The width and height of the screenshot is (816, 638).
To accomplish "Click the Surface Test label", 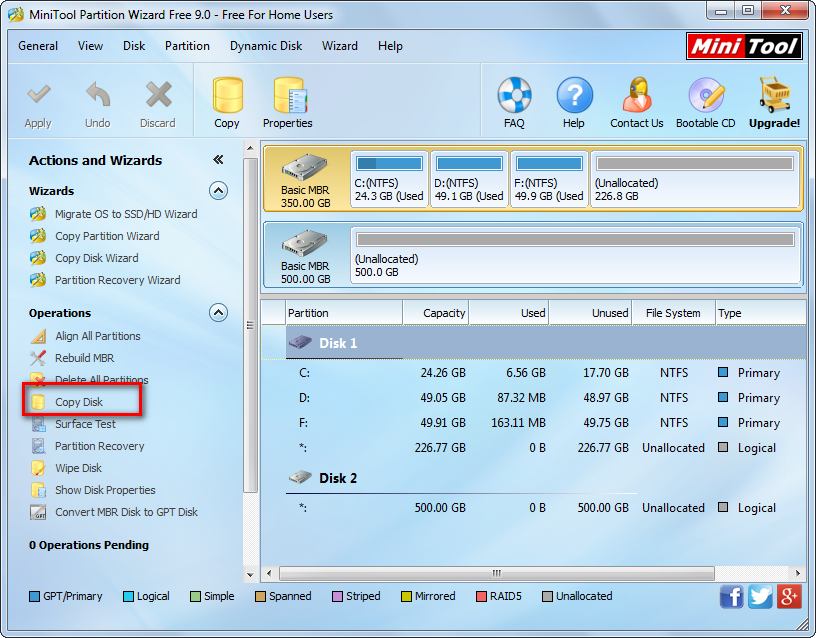I will pos(85,424).
